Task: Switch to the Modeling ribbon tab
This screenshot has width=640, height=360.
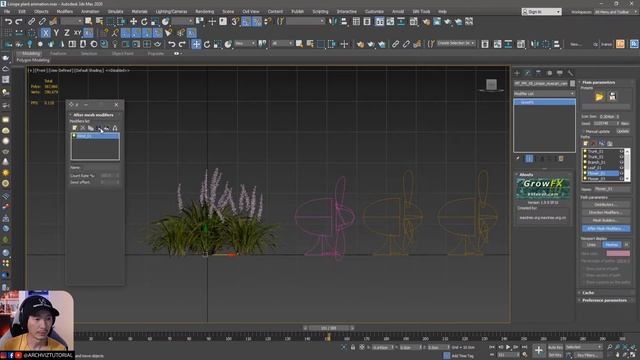Action: coord(30,53)
